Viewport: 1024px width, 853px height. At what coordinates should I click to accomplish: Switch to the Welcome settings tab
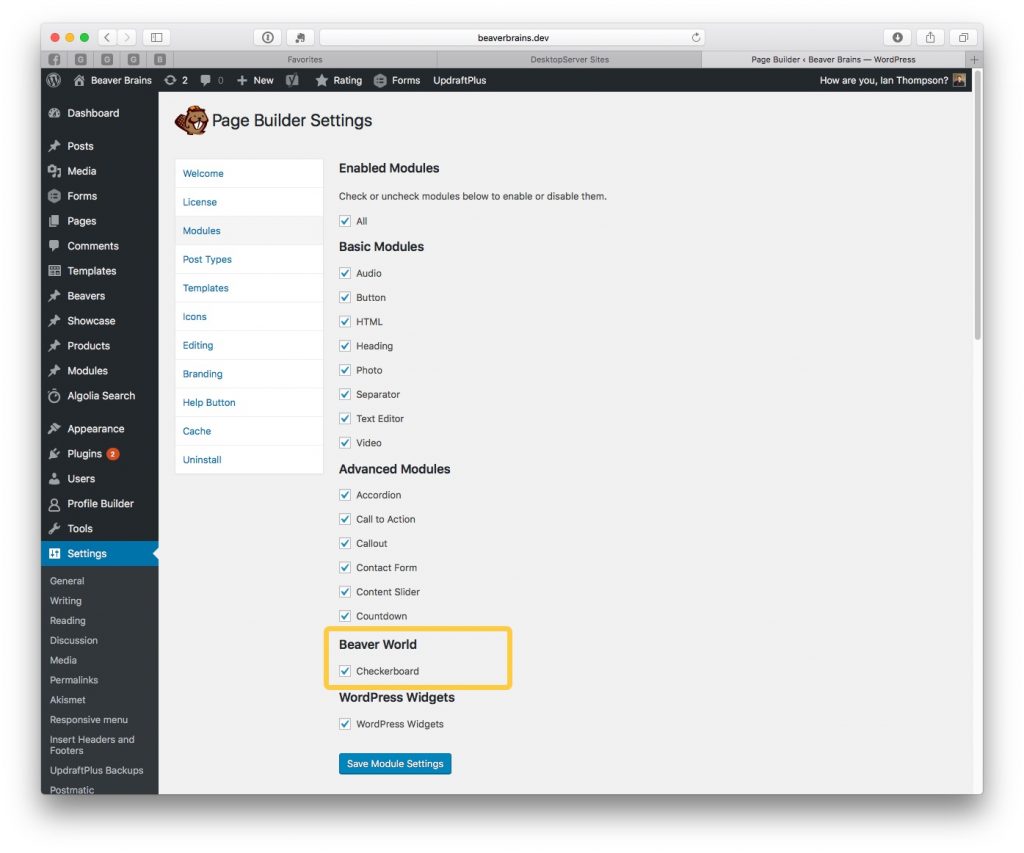[x=249, y=174]
